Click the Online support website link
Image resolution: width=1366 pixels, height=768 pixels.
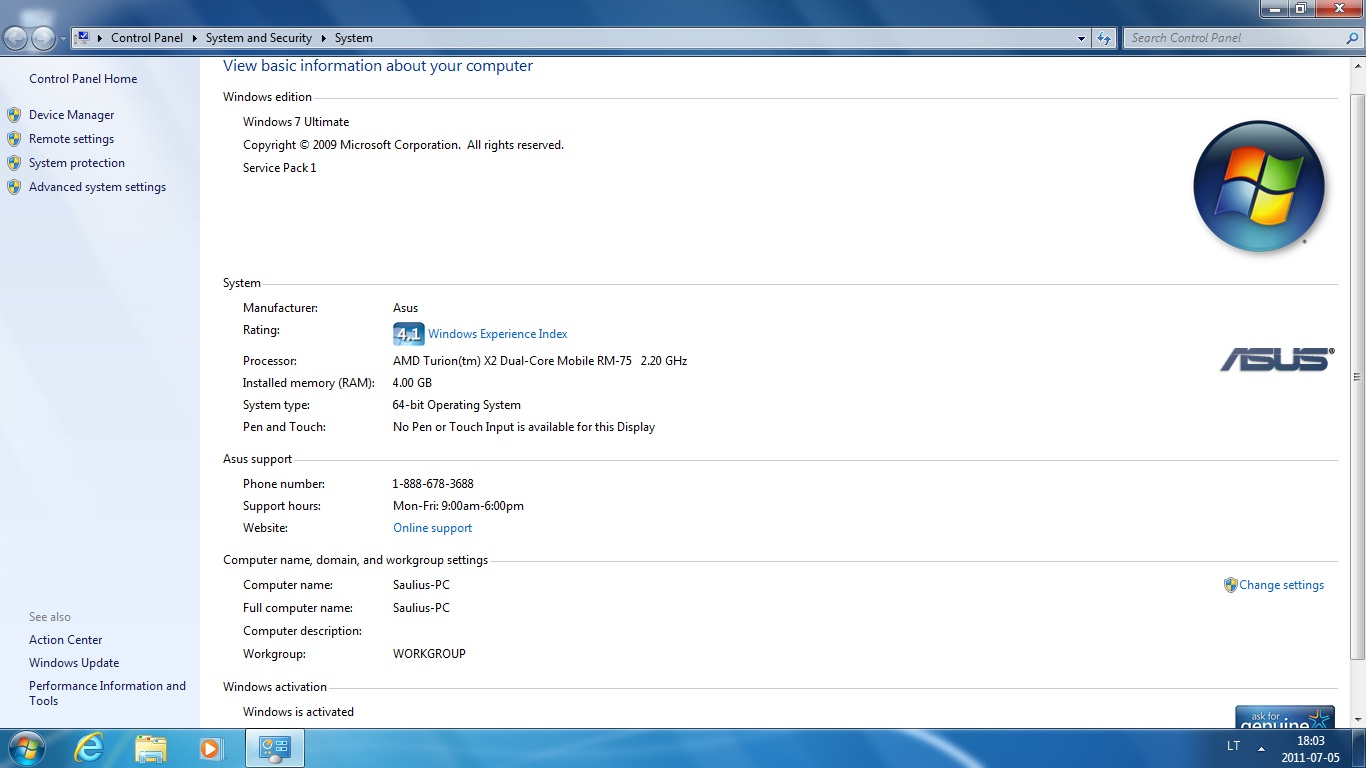tap(432, 528)
